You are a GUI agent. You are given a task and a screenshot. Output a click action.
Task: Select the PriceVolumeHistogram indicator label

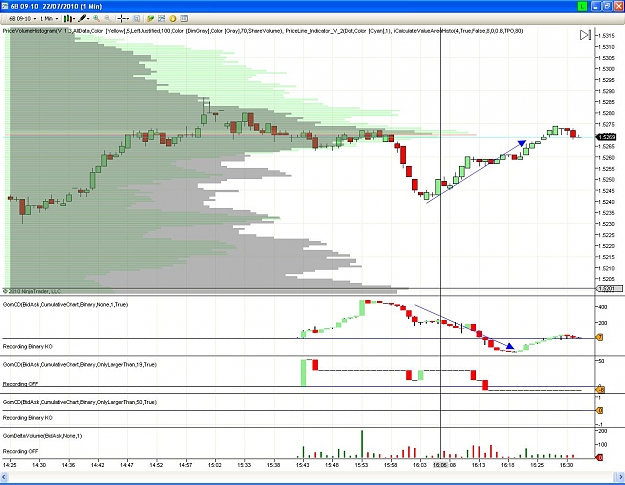[263, 31]
